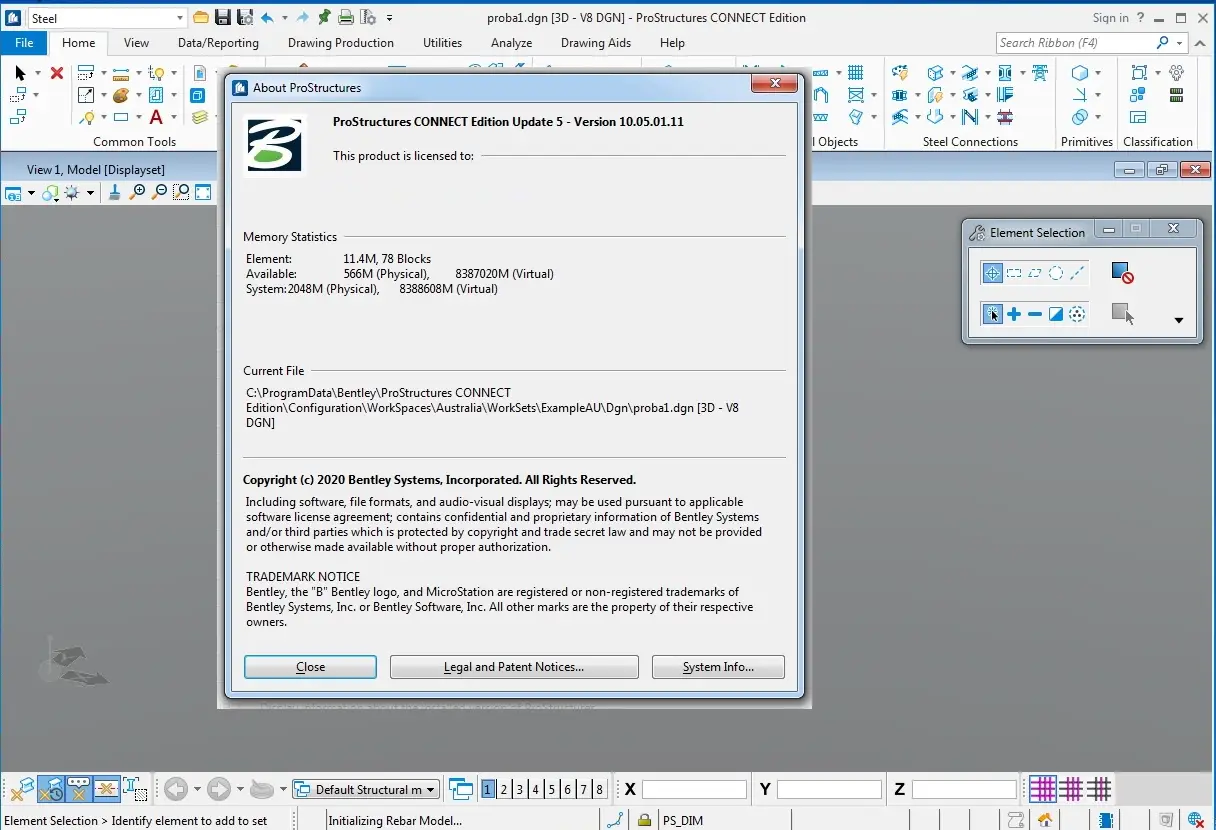Toggle view number 8 button
This screenshot has width=1216, height=830.
point(600,789)
